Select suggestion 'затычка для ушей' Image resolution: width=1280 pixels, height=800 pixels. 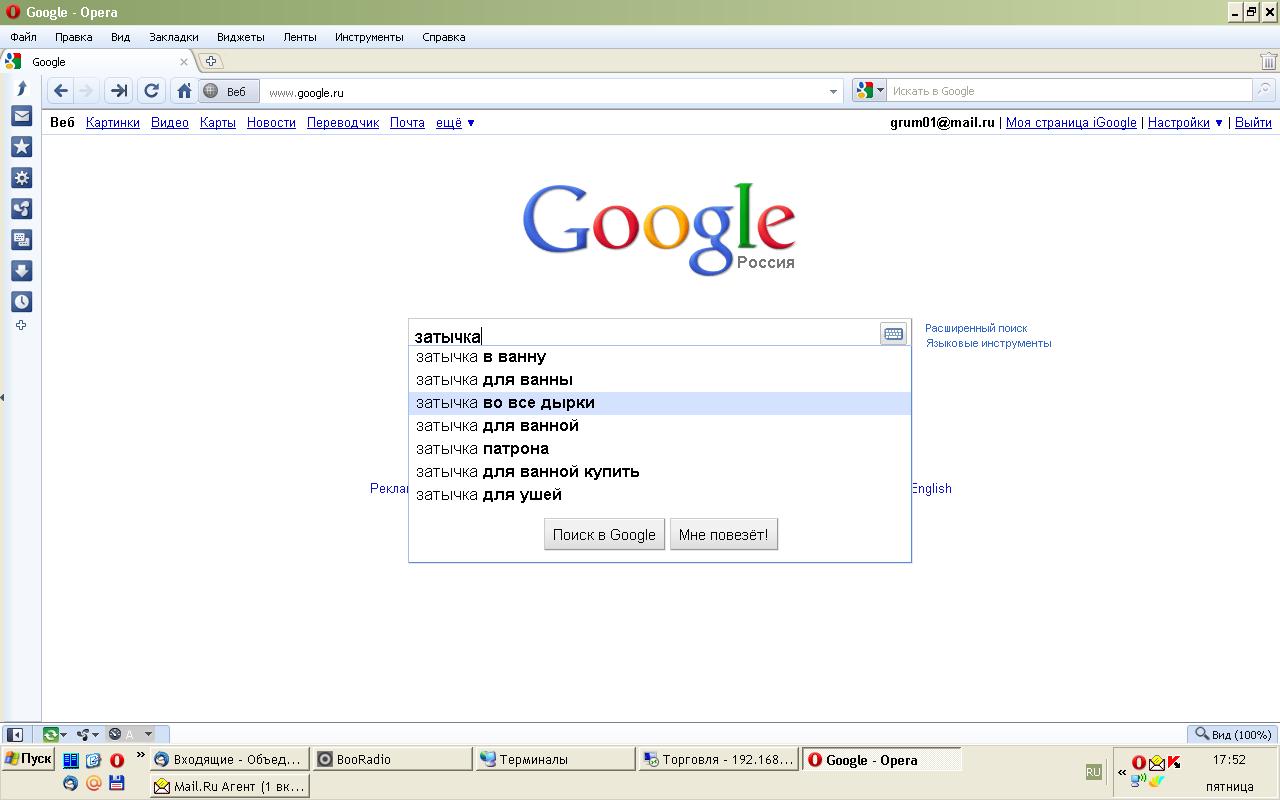[660, 495]
